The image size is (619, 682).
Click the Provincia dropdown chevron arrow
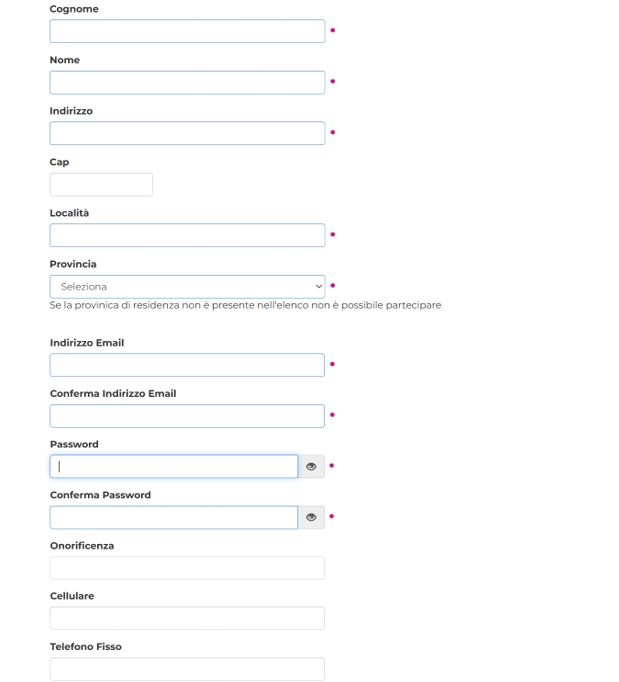click(318, 287)
